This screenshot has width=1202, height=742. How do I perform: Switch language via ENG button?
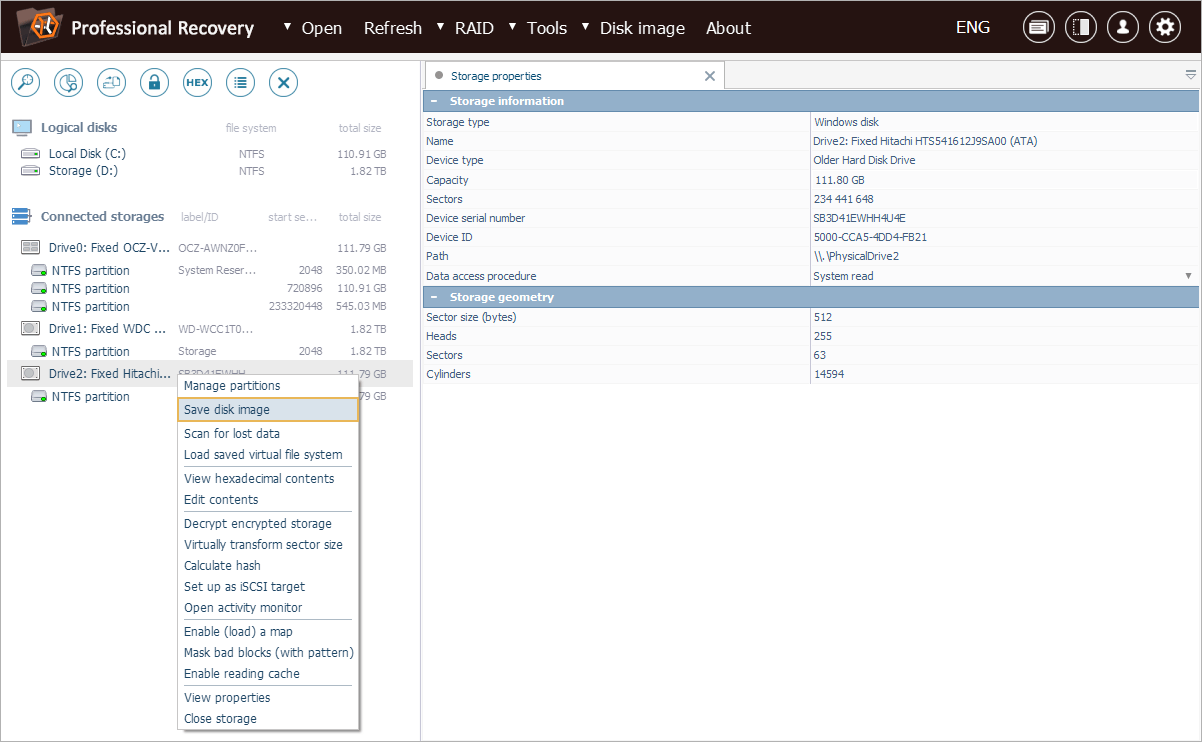(x=973, y=28)
